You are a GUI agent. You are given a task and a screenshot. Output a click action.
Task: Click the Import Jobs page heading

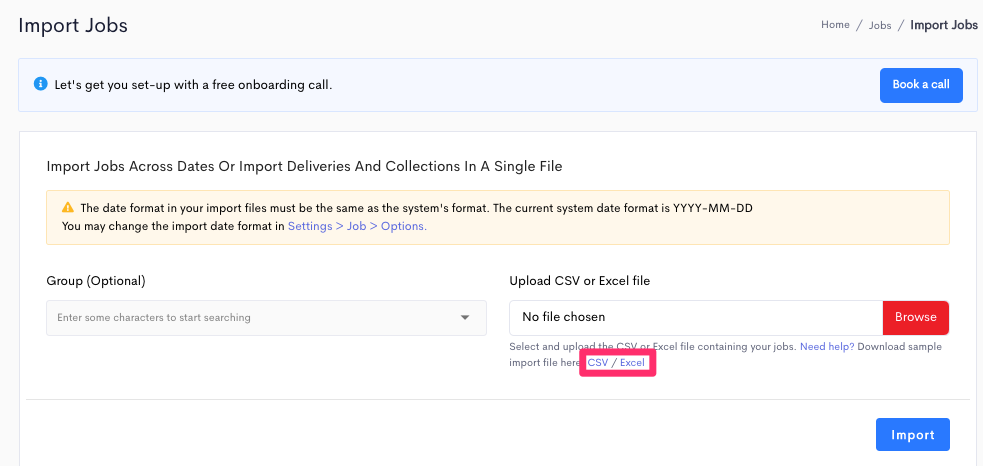pyautogui.click(x=73, y=26)
